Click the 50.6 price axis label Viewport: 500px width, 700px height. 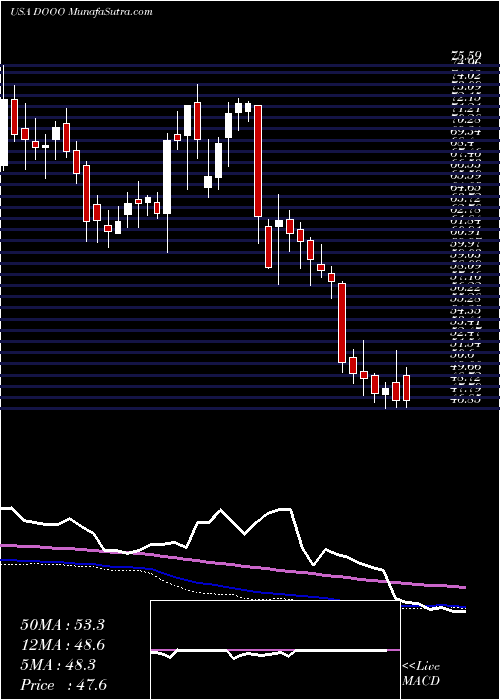463,356
